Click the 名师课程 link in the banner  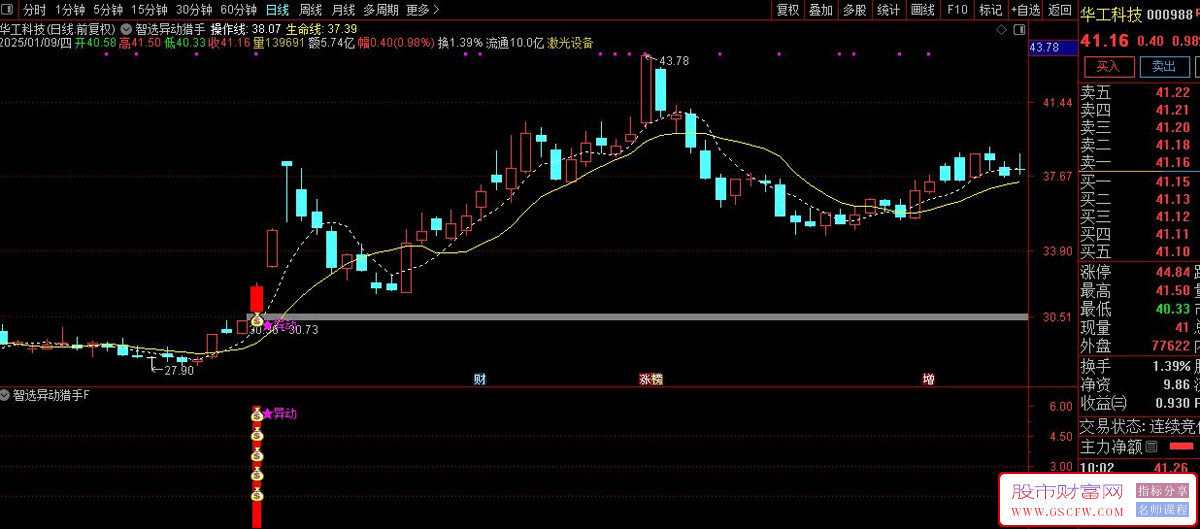[x=1161, y=510]
